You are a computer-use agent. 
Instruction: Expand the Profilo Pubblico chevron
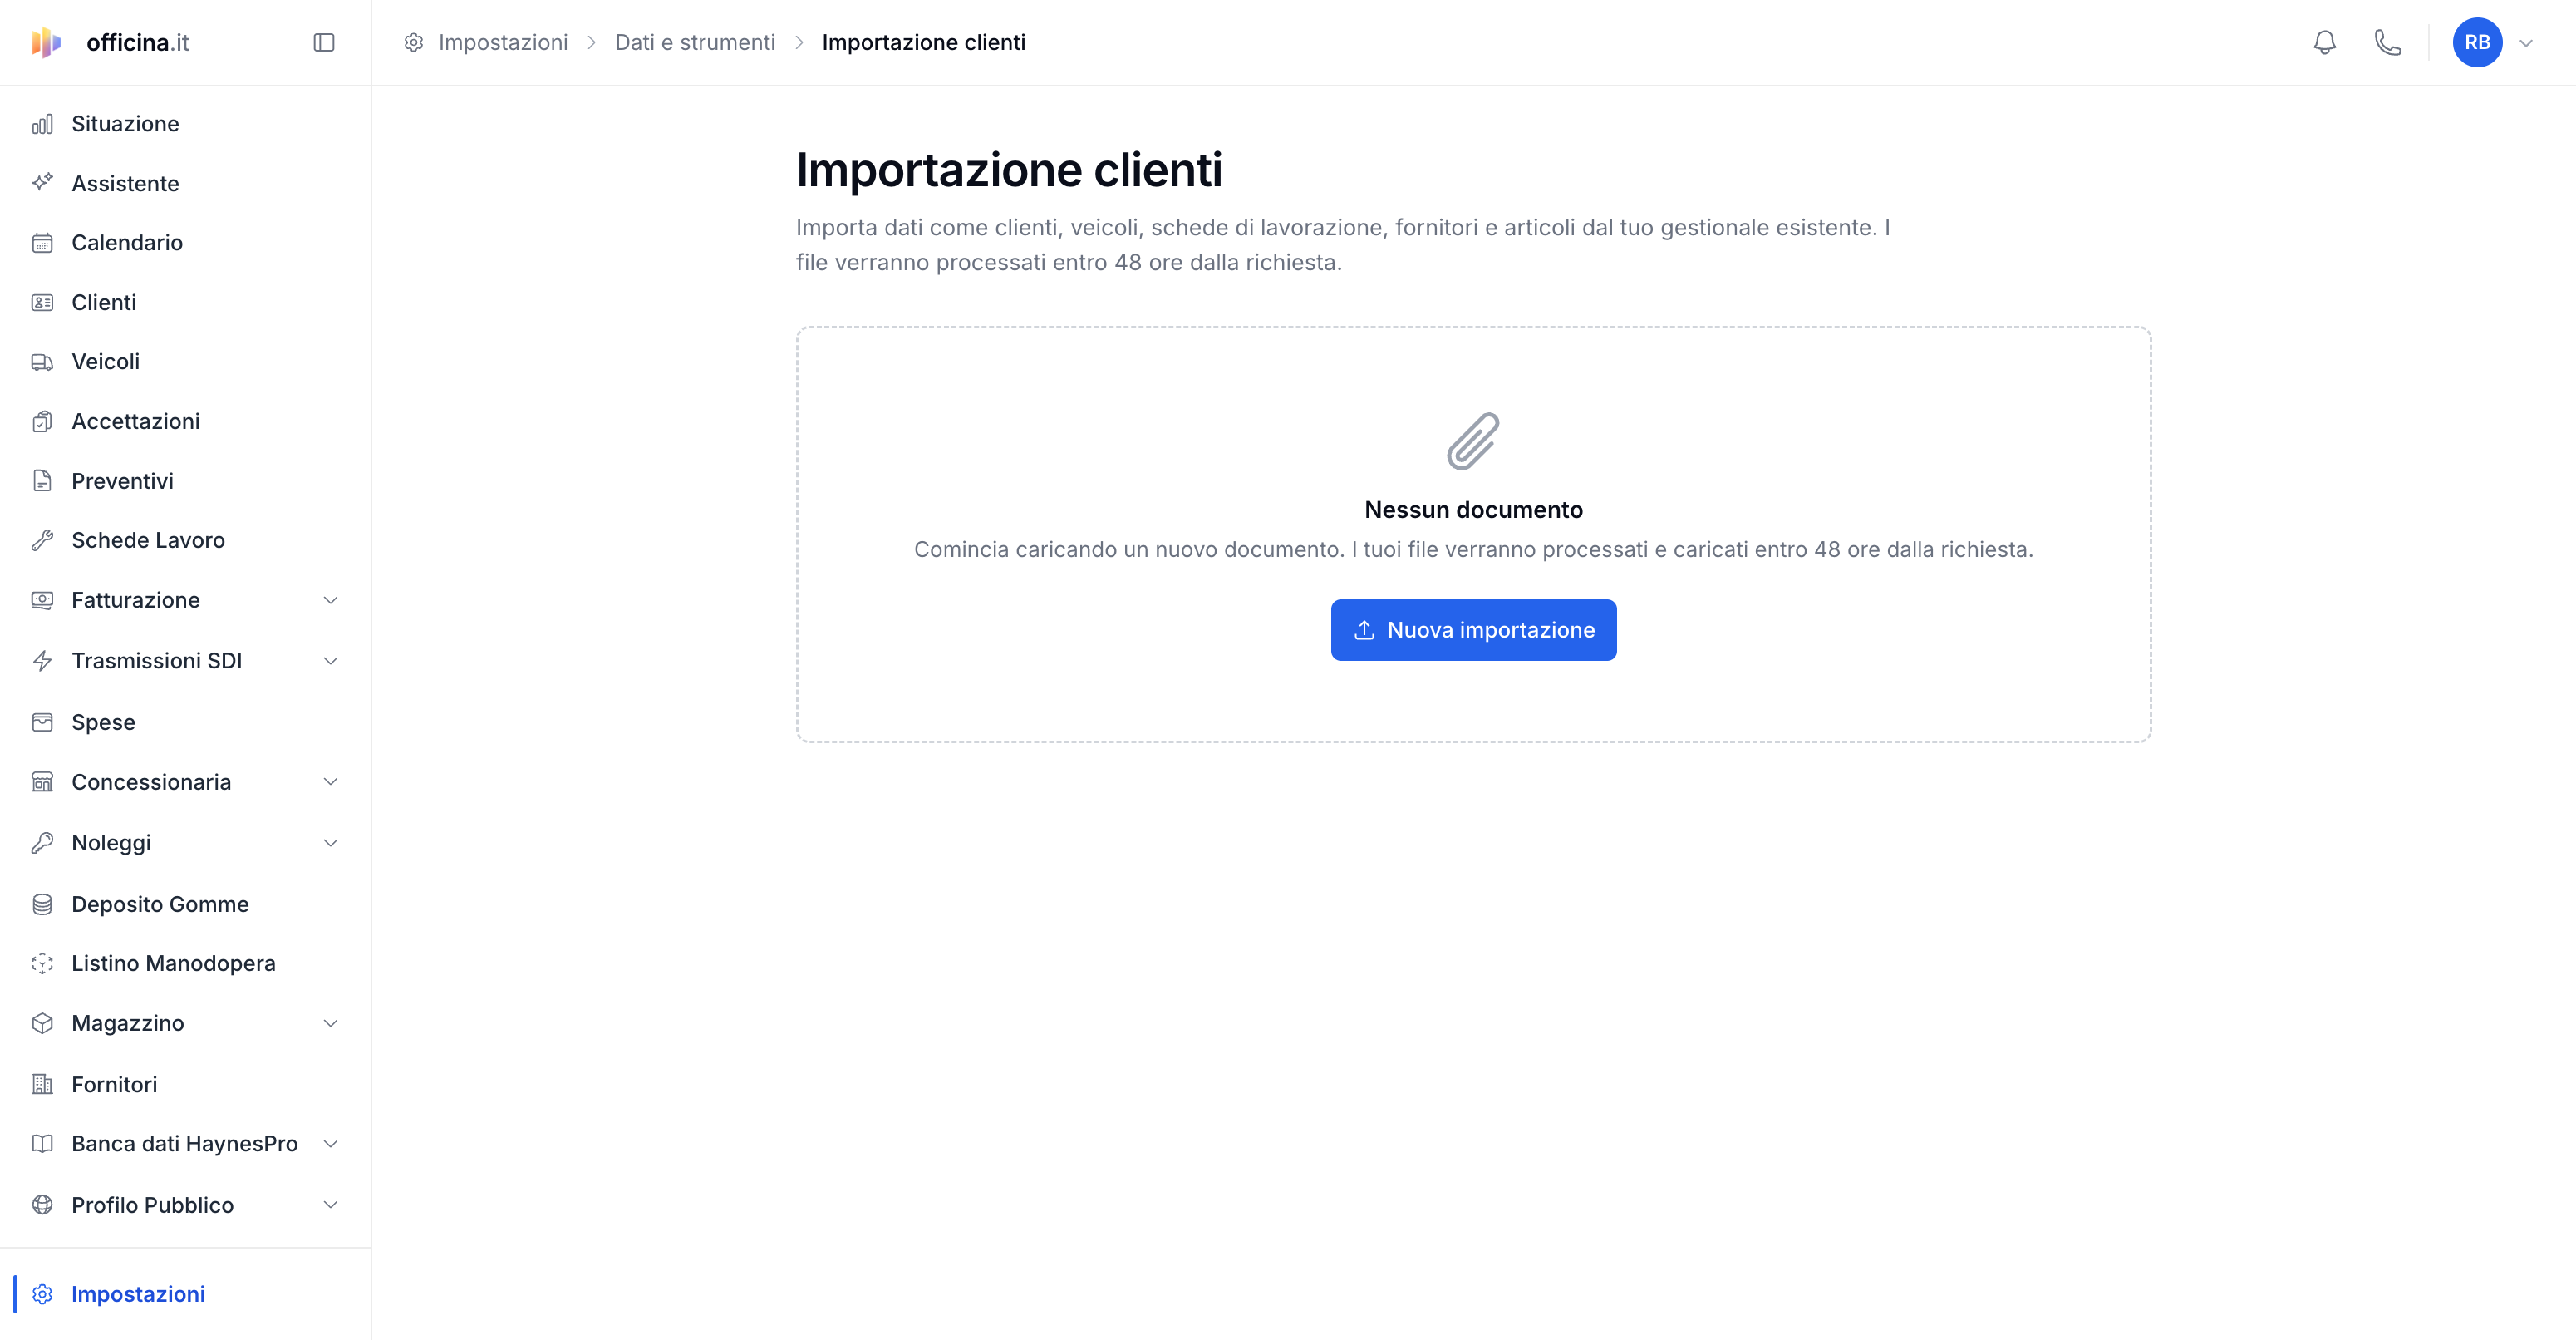click(x=331, y=1205)
